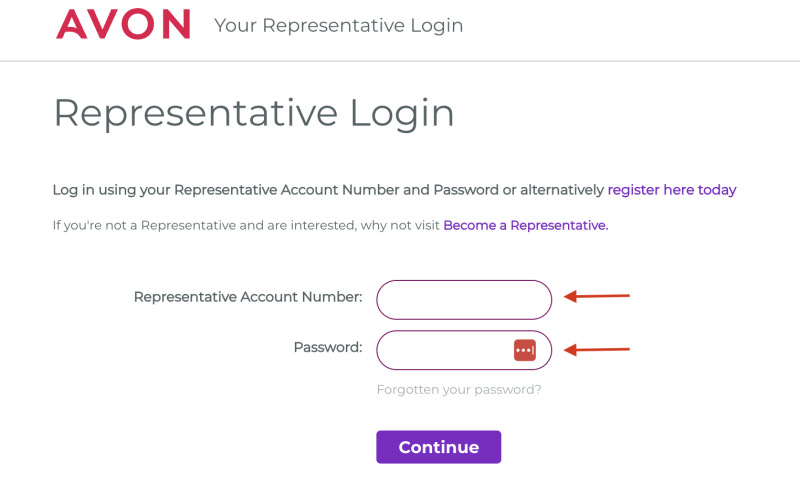Click the letter N in AVON logo
This screenshot has width=800, height=500.
177,24
